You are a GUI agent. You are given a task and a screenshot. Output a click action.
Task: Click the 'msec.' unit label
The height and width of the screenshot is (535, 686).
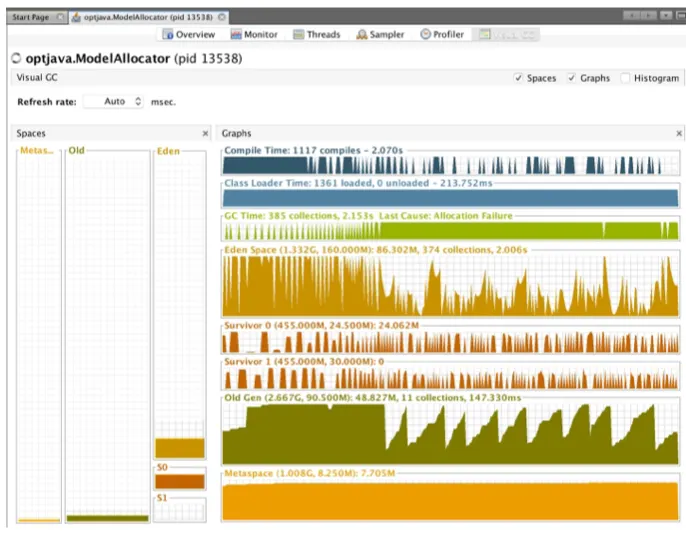pyautogui.click(x=163, y=102)
